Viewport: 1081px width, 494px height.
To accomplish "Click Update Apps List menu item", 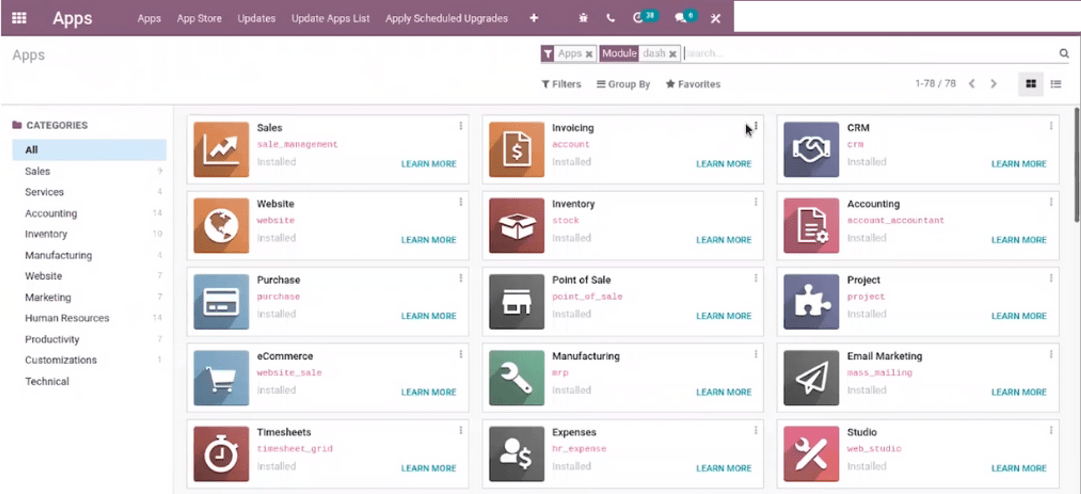I will pyautogui.click(x=330, y=19).
